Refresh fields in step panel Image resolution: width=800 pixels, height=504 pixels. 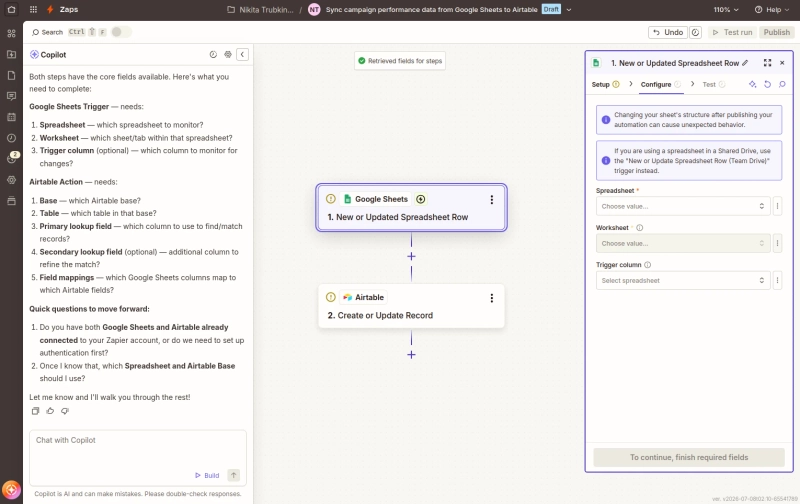(x=767, y=84)
